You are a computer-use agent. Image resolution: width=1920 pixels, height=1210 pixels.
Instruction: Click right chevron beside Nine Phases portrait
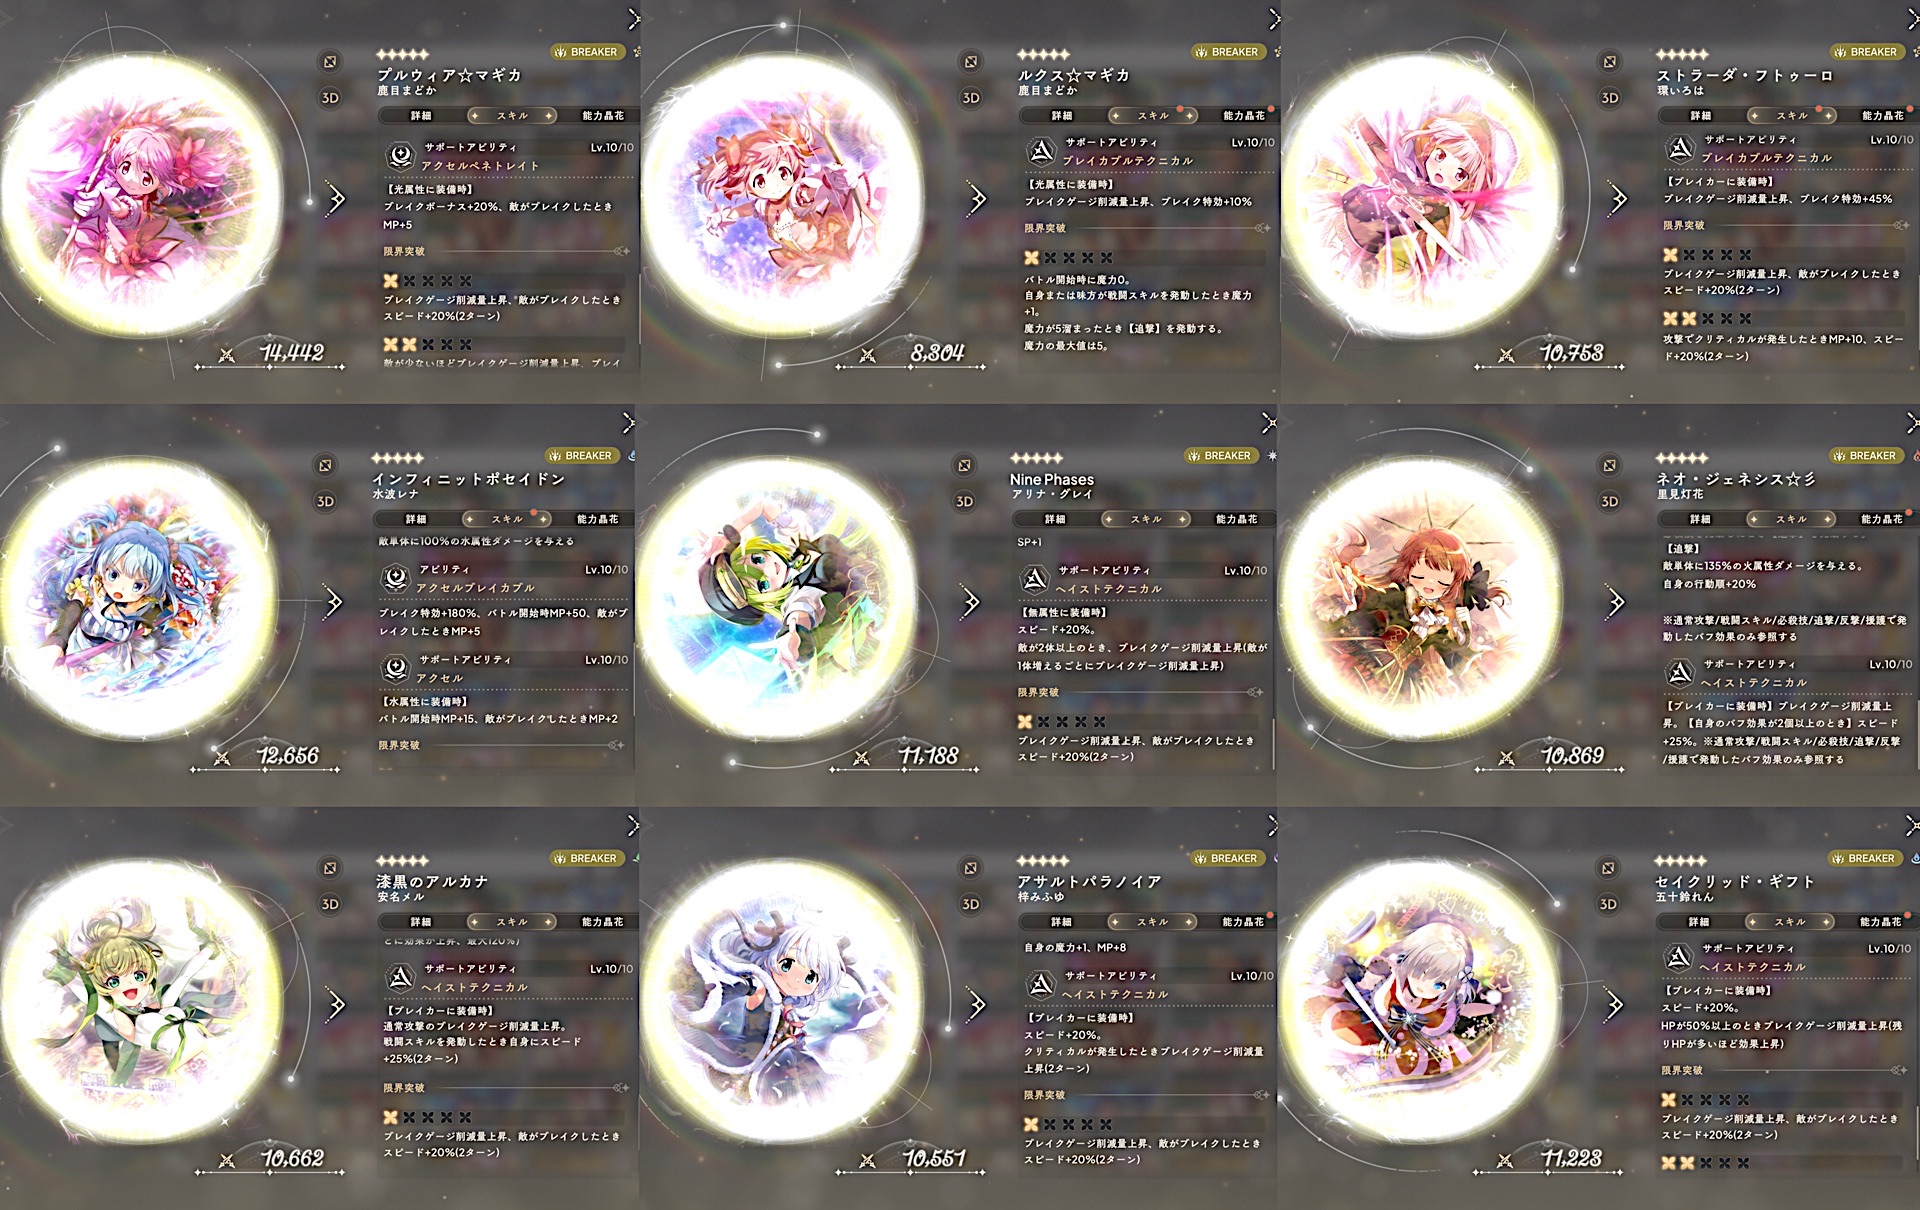click(969, 601)
